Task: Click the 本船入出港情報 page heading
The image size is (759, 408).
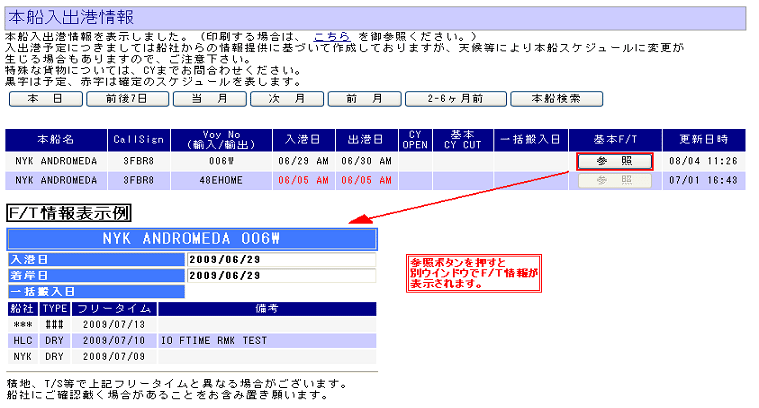Action: (x=72, y=17)
